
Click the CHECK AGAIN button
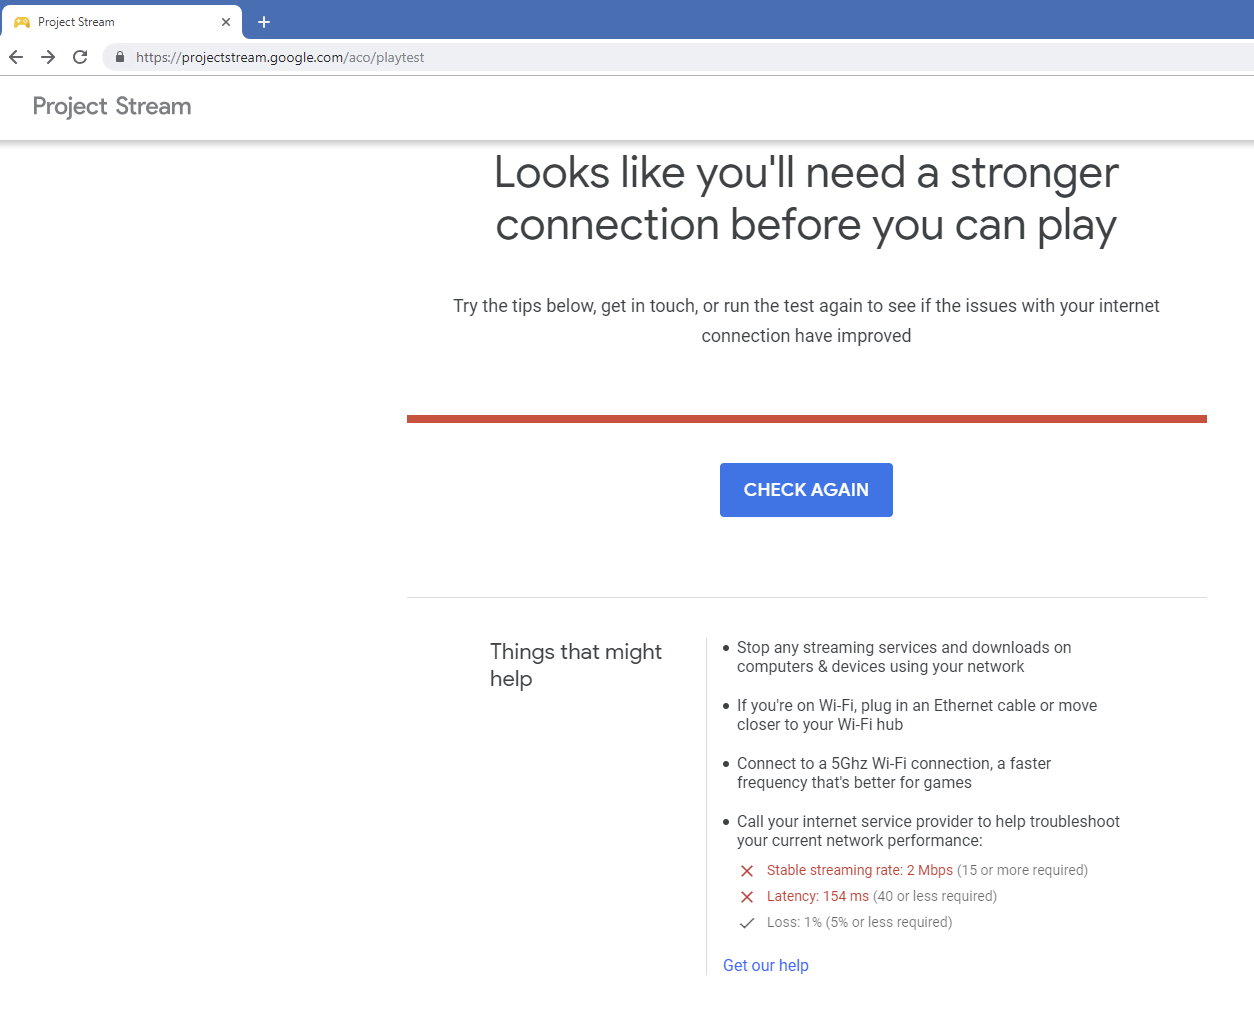[x=806, y=490]
